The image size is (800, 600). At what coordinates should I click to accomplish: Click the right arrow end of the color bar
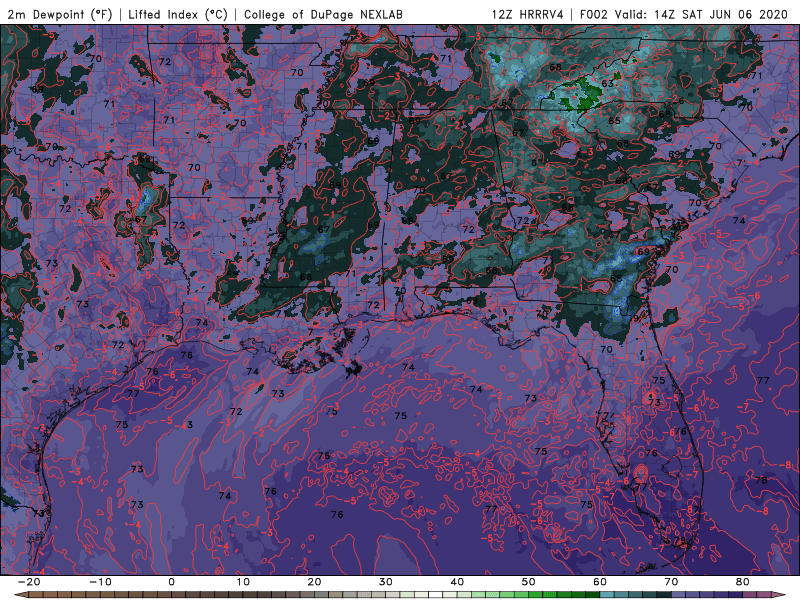pos(779,595)
